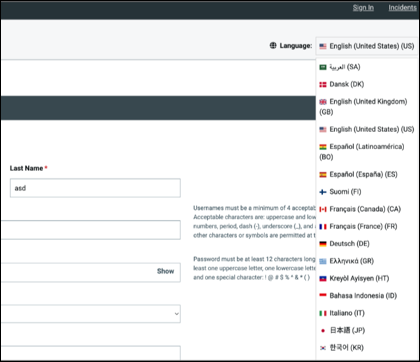
Task: Click the Saudi Arabia flag icon
Action: pos(323,67)
